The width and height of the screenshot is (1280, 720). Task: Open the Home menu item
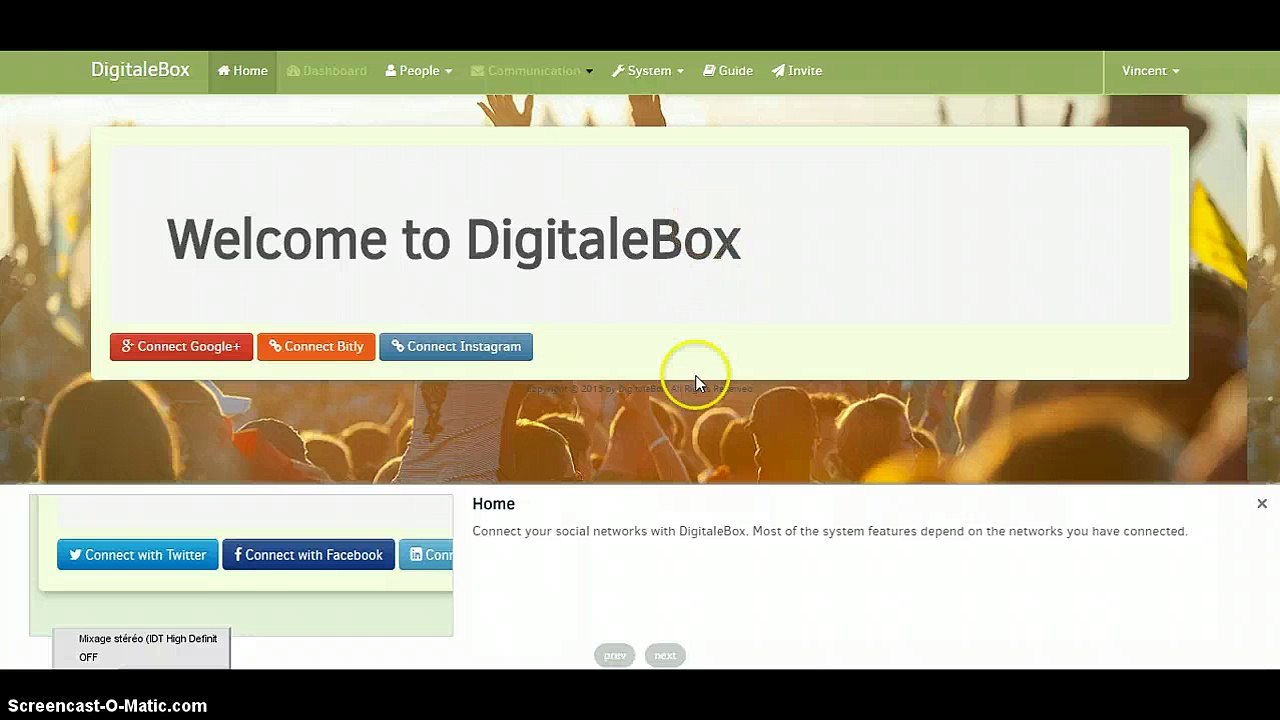pyautogui.click(x=243, y=71)
